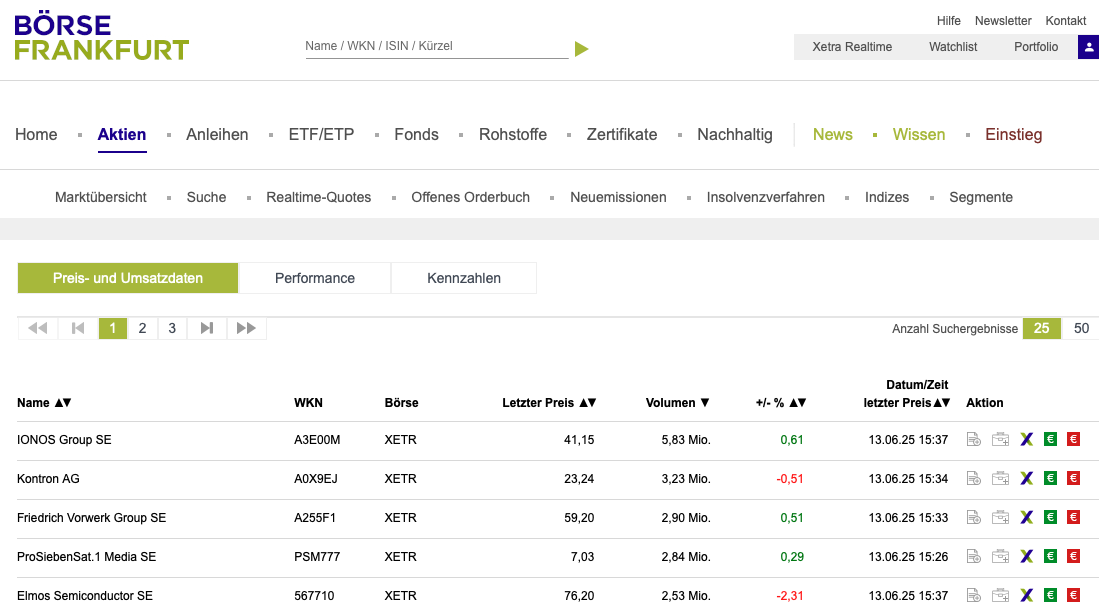This screenshot has width=1099, height=616.
Task: Click green euro buy icon for IONOS Group SE
Action: click(x=1050, y=439)
